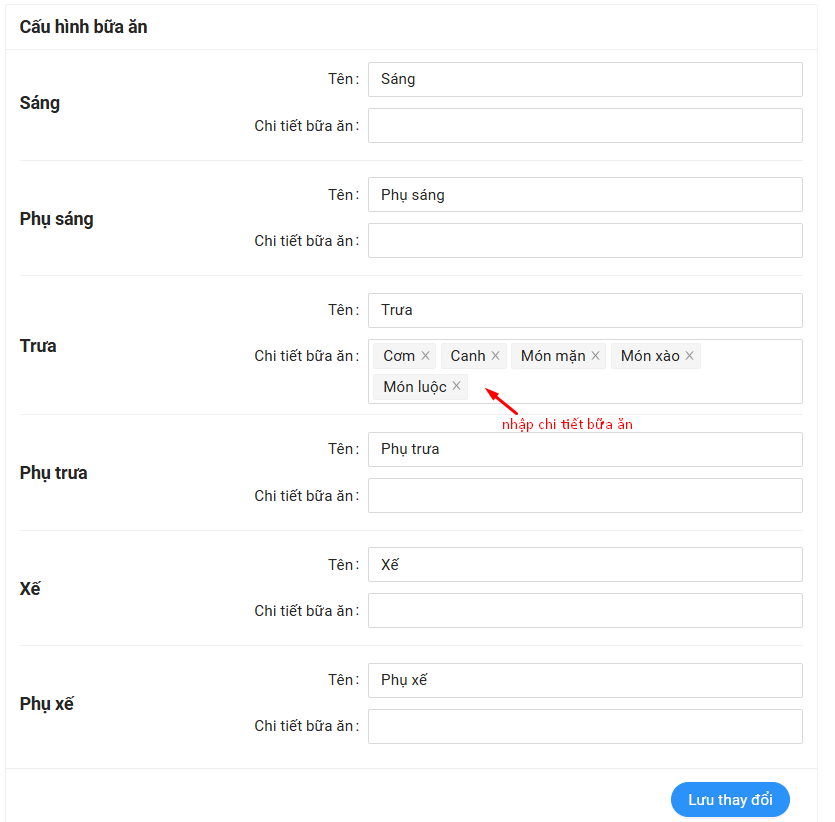Remove the Món xào tag

689,356
